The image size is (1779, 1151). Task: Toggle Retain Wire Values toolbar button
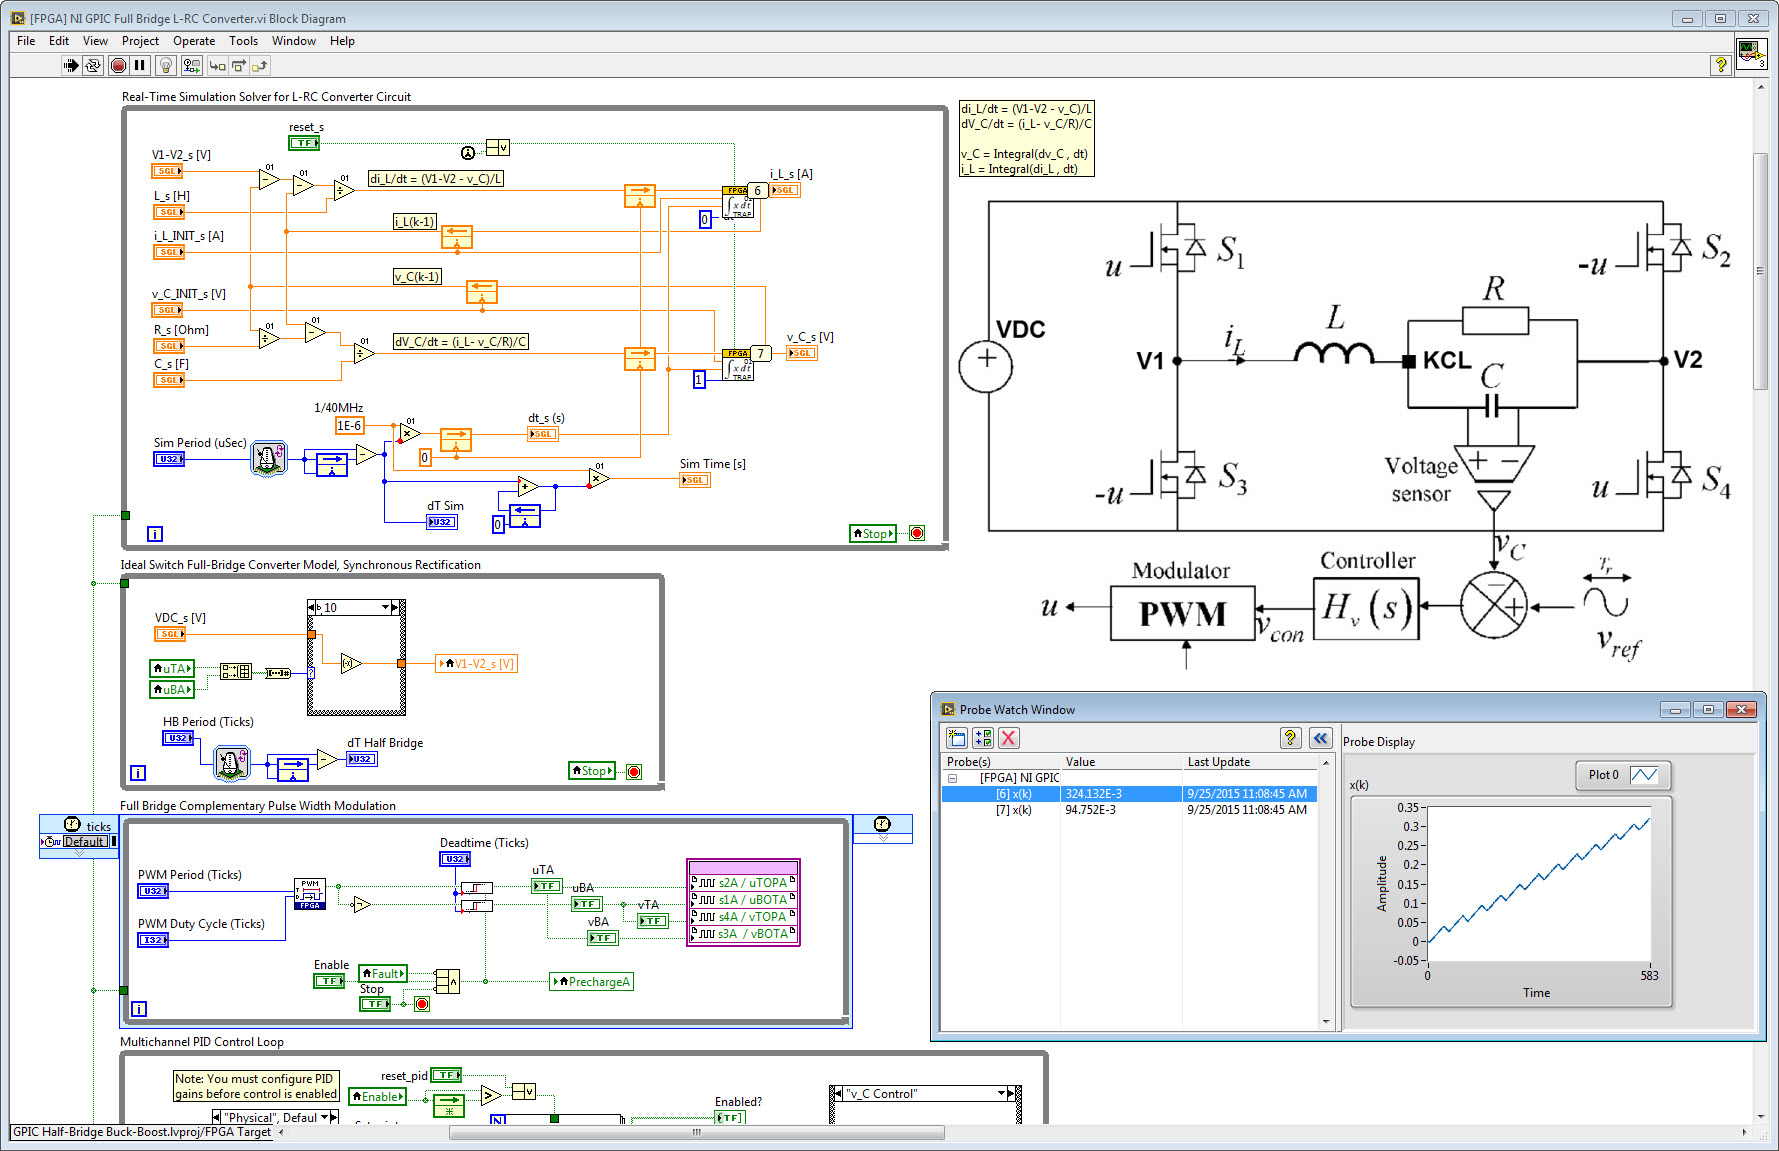(x=191, y=66)
